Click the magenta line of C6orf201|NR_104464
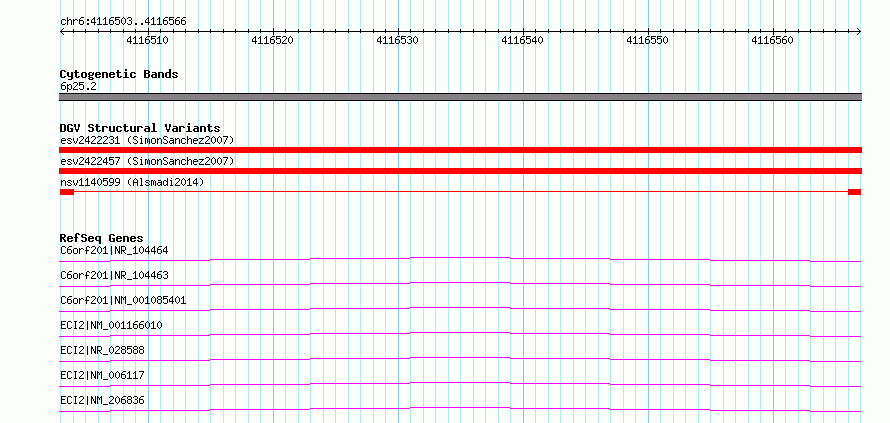Image resolution: width=890 pixels, height=423 pixels. coord(460,259)
